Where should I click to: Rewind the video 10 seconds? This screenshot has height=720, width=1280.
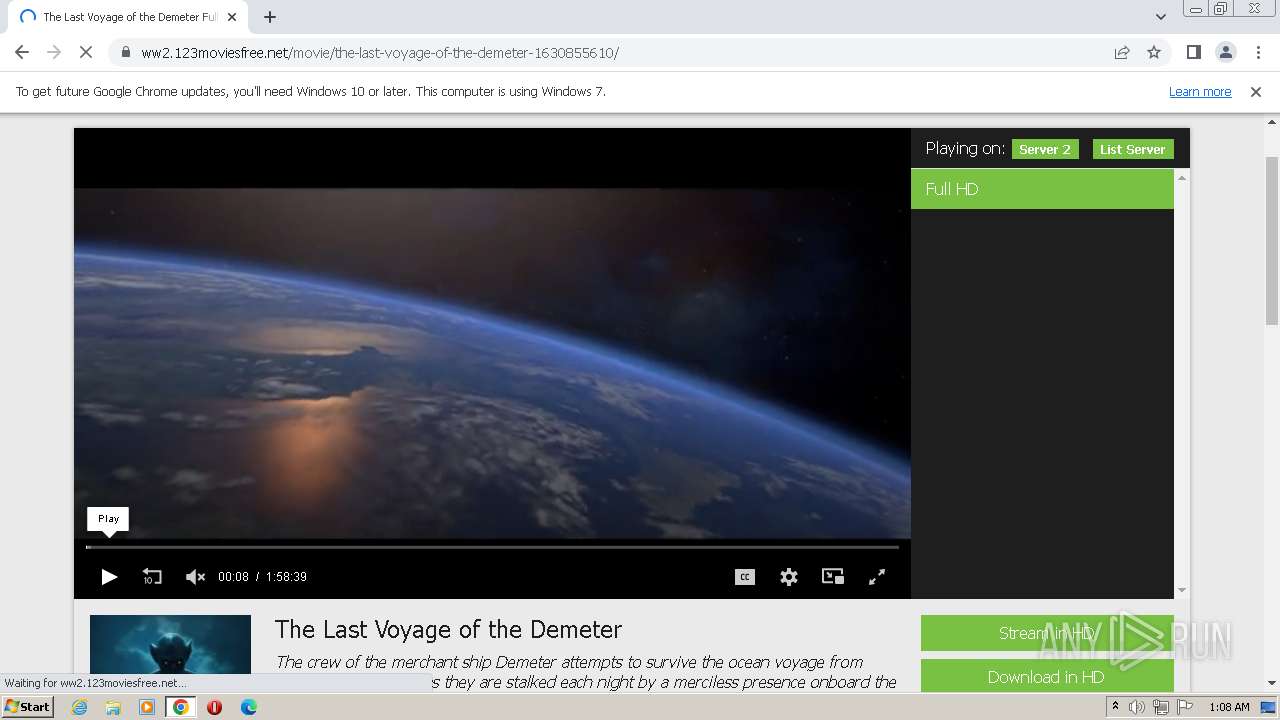152,577
